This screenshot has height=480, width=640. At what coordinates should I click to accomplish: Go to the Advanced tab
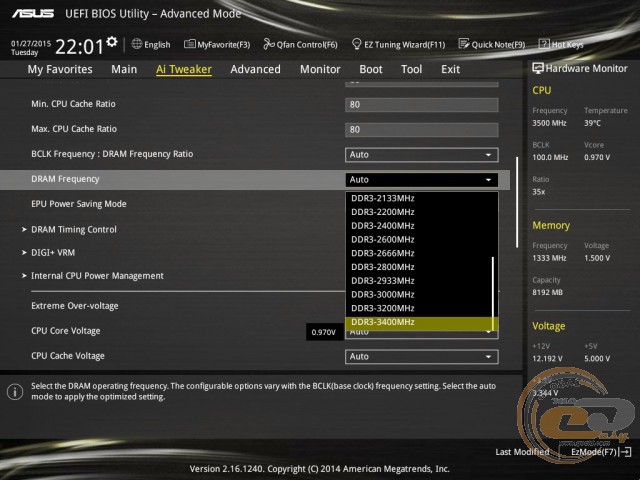click(256, 69)
